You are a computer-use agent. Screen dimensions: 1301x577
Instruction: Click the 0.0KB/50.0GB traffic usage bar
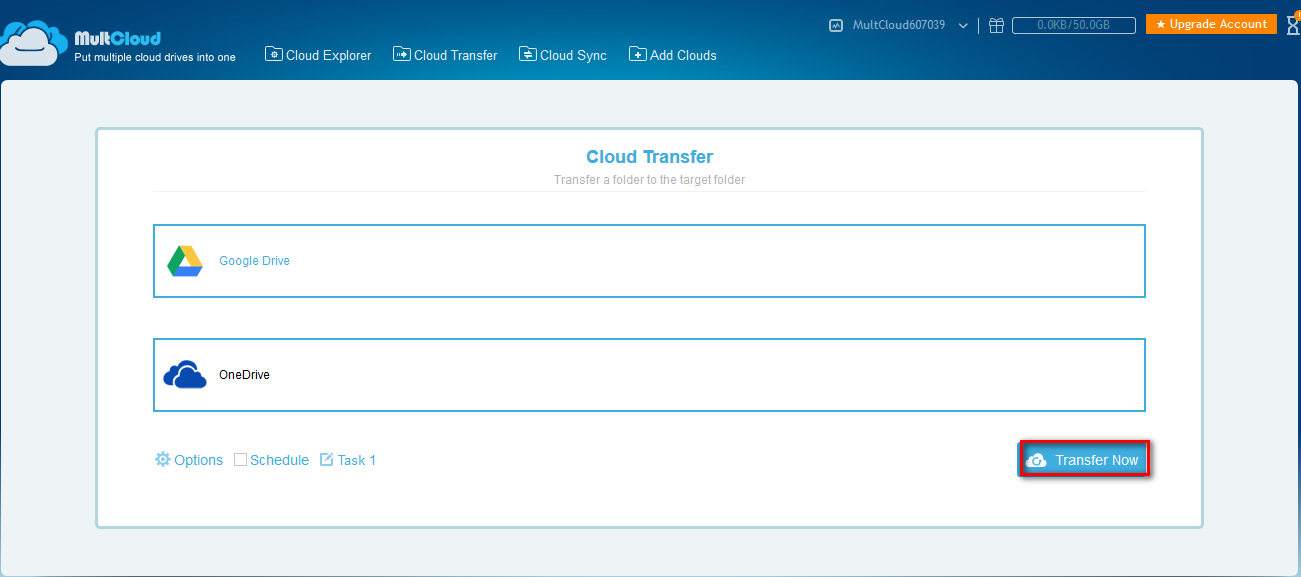pyautogui.click(x=1074, y=25)
